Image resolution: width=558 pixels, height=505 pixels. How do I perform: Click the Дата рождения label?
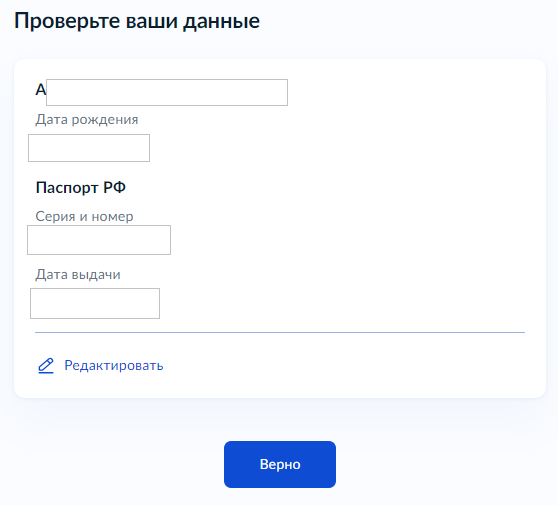pos(86,120)
